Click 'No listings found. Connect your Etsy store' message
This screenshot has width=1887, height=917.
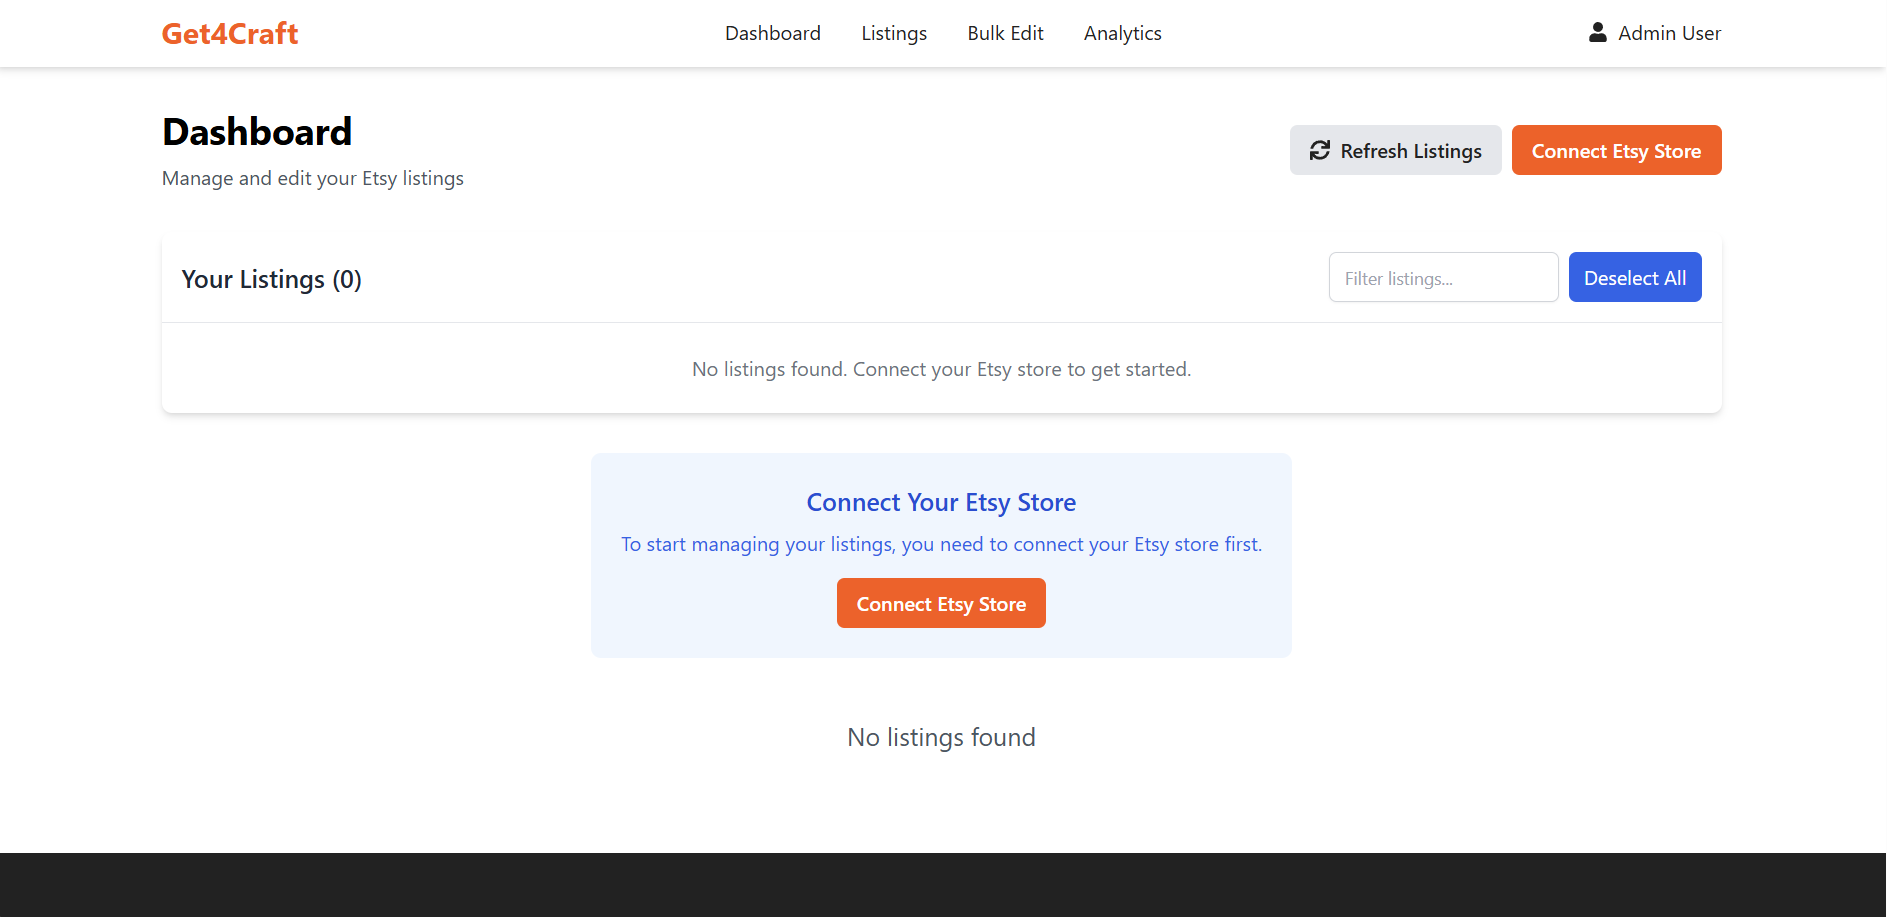(x=941, y=369)
